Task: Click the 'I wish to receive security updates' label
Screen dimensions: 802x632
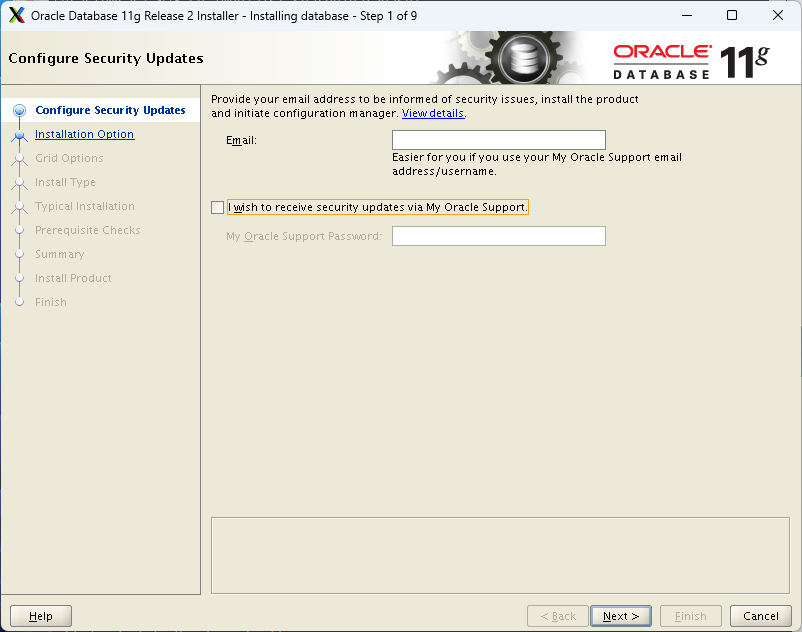Action: [x=377, y=207]
